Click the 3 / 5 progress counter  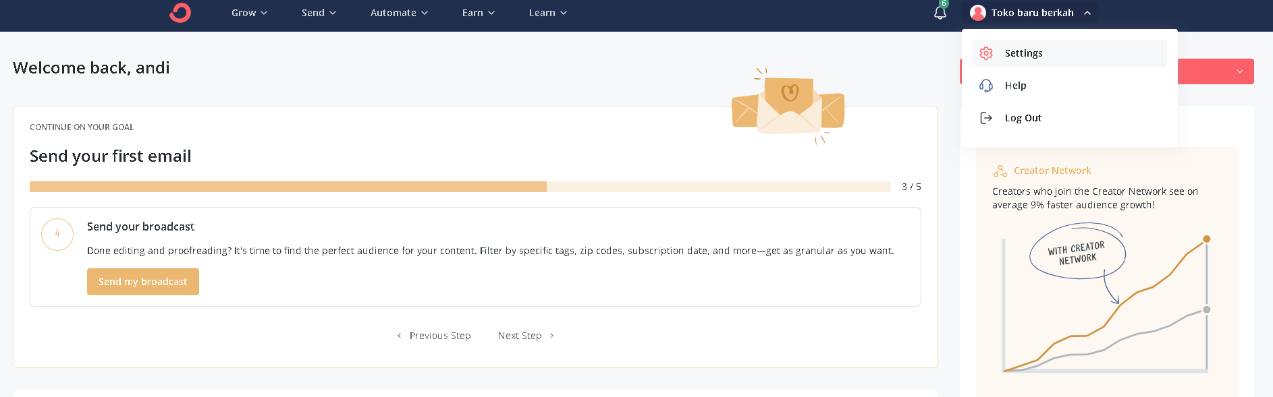[x=911, y=187]
